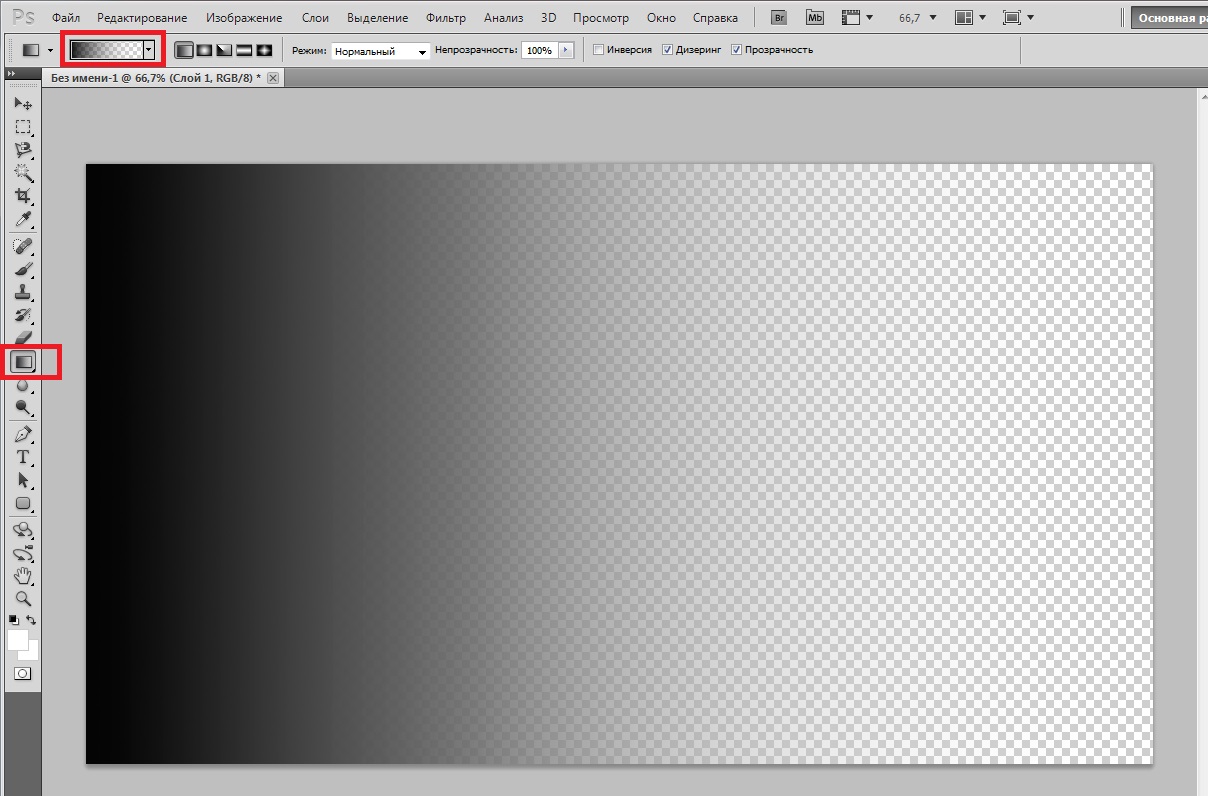Choose Reflected gradient style
This screenshot has height=796, width=1208.
tap(244, 50)
